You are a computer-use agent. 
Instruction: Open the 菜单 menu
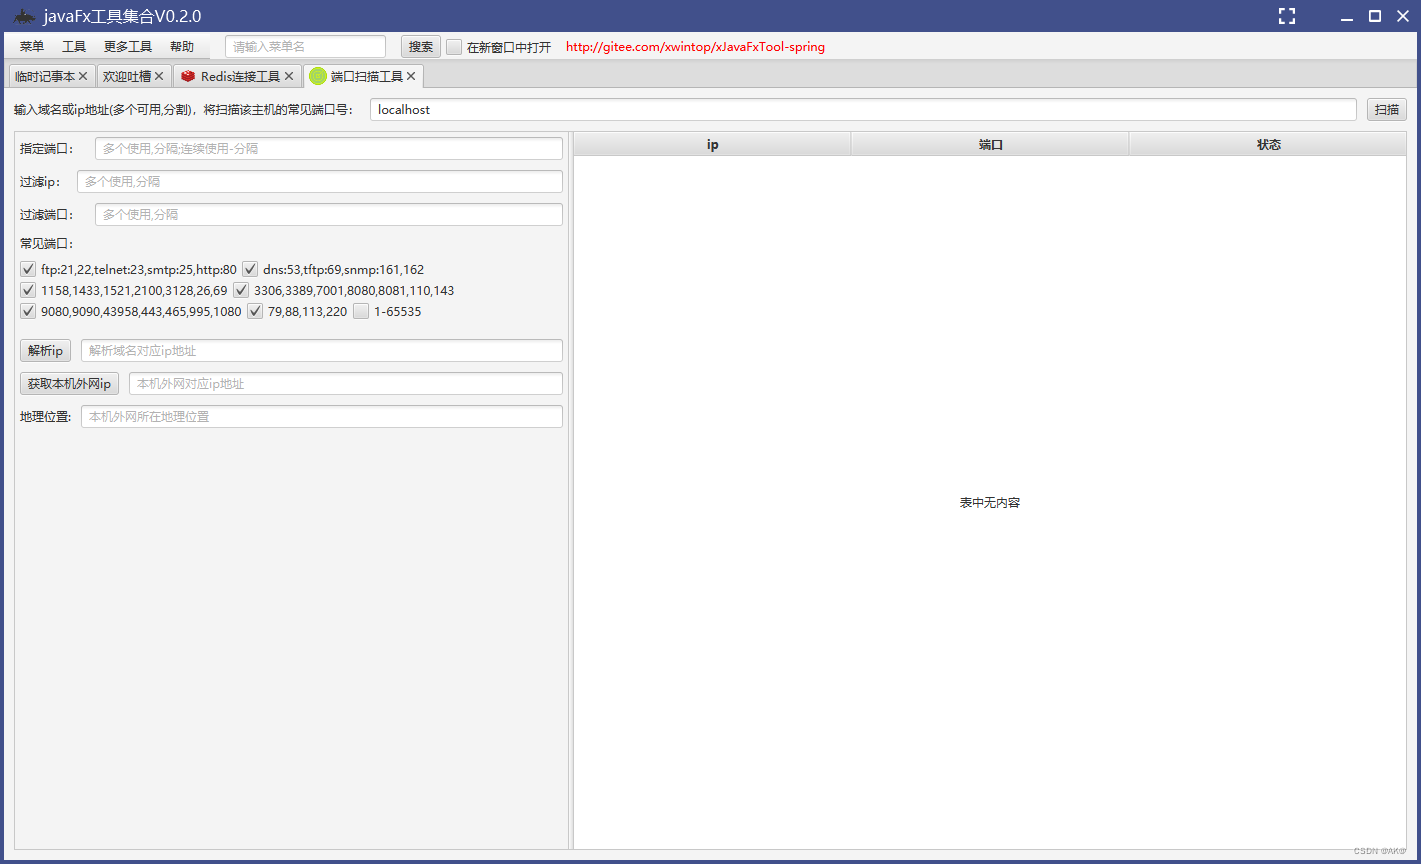pos(32,47)
